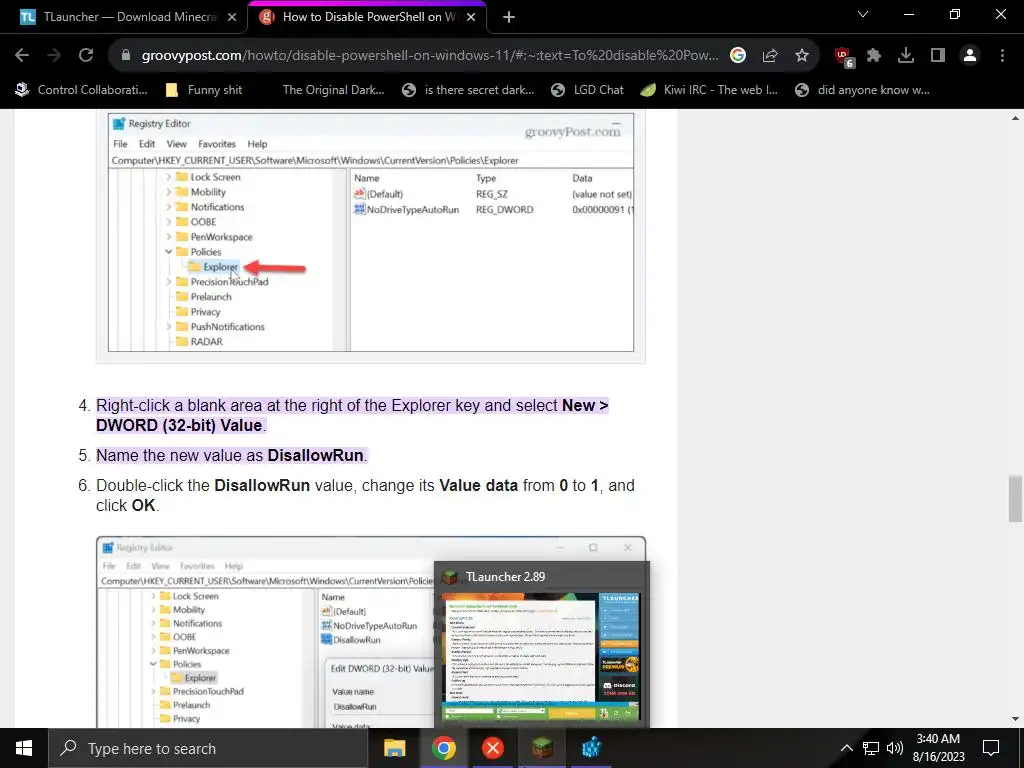
Task: Open is there secret dark... bookmark
Action: click(x=469, y=90)
